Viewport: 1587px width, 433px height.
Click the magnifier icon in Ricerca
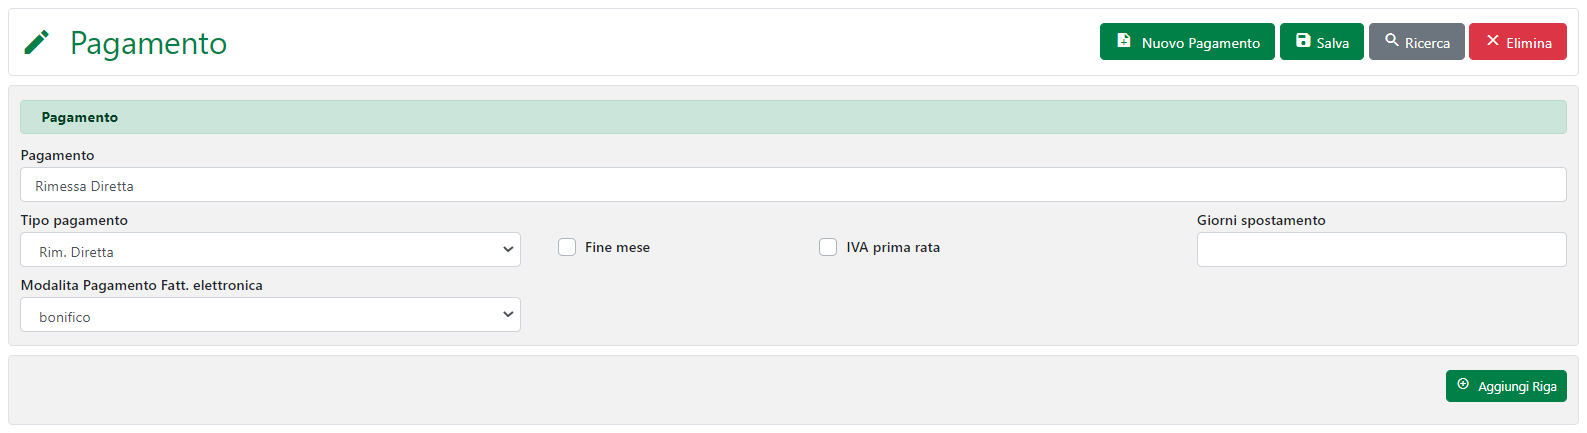click(1391, 41)
